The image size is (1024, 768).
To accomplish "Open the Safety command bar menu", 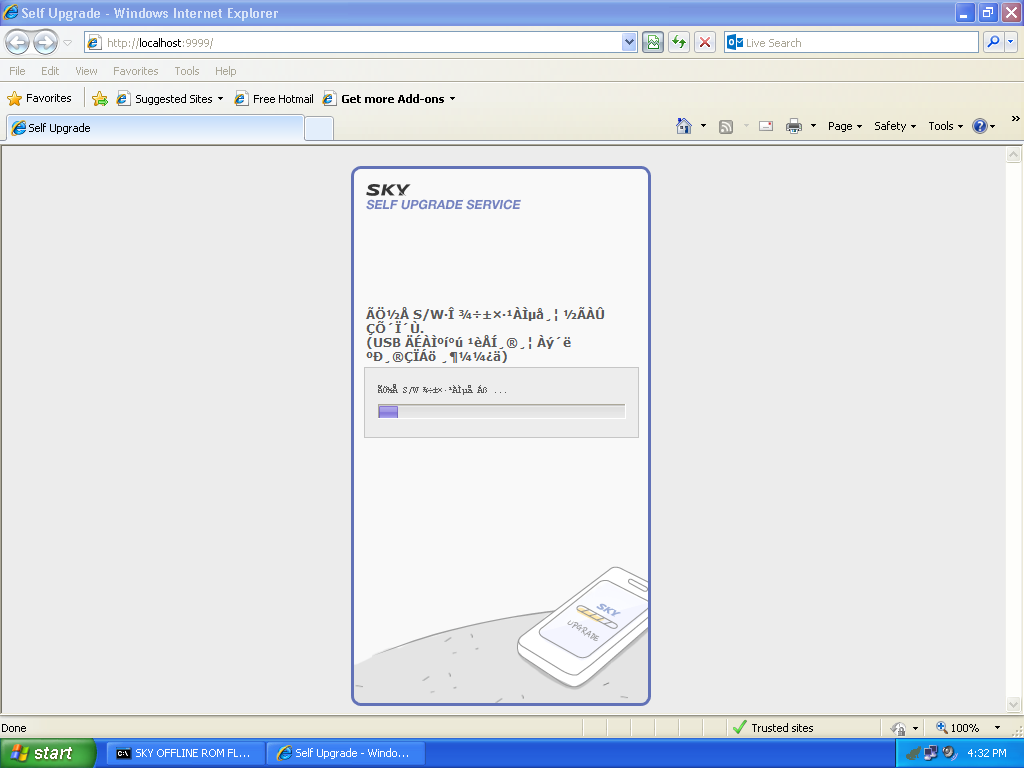I will (895, 126).
